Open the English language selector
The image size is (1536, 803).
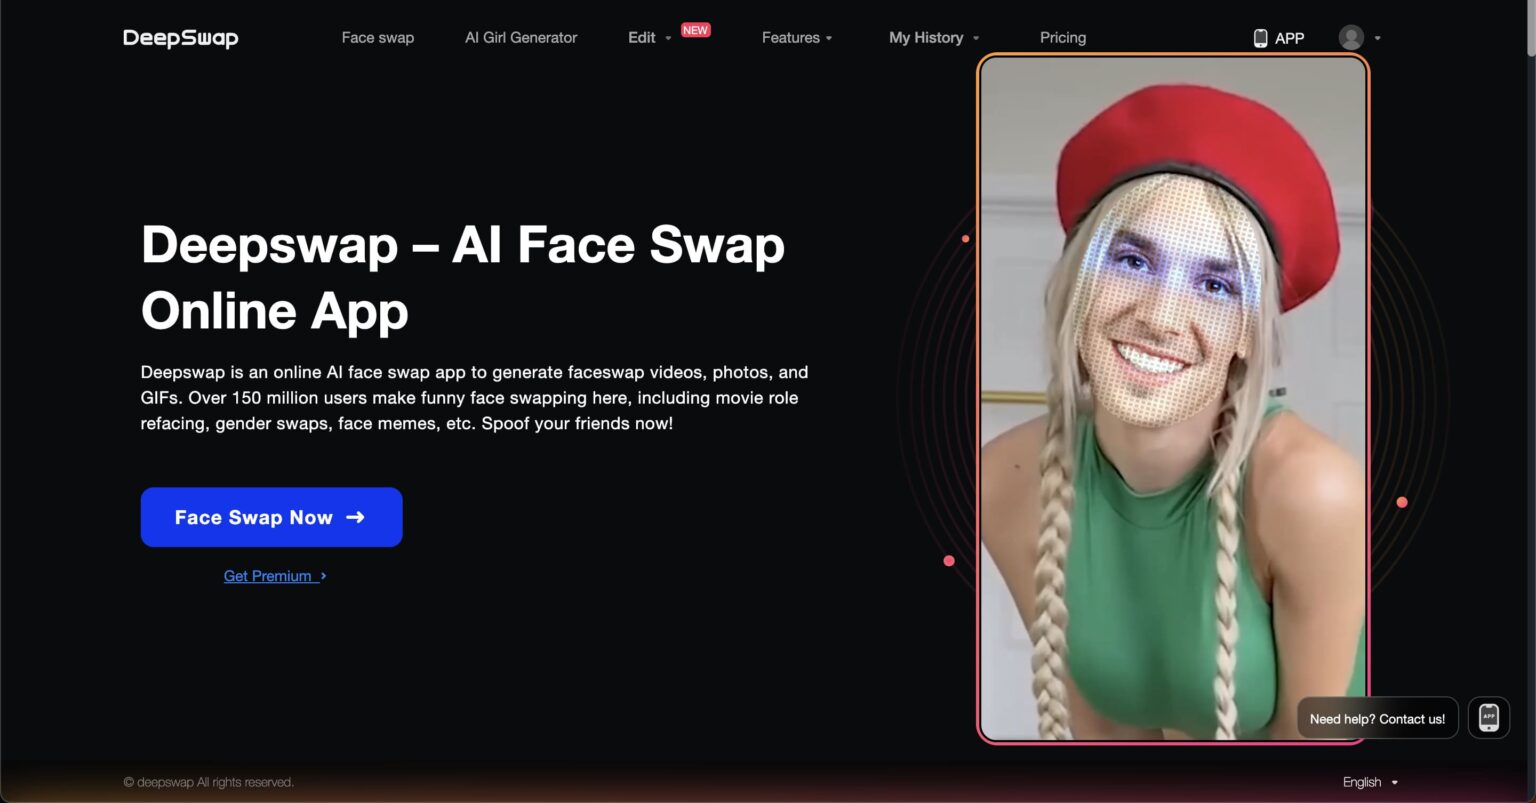(x=1369, y=782)
